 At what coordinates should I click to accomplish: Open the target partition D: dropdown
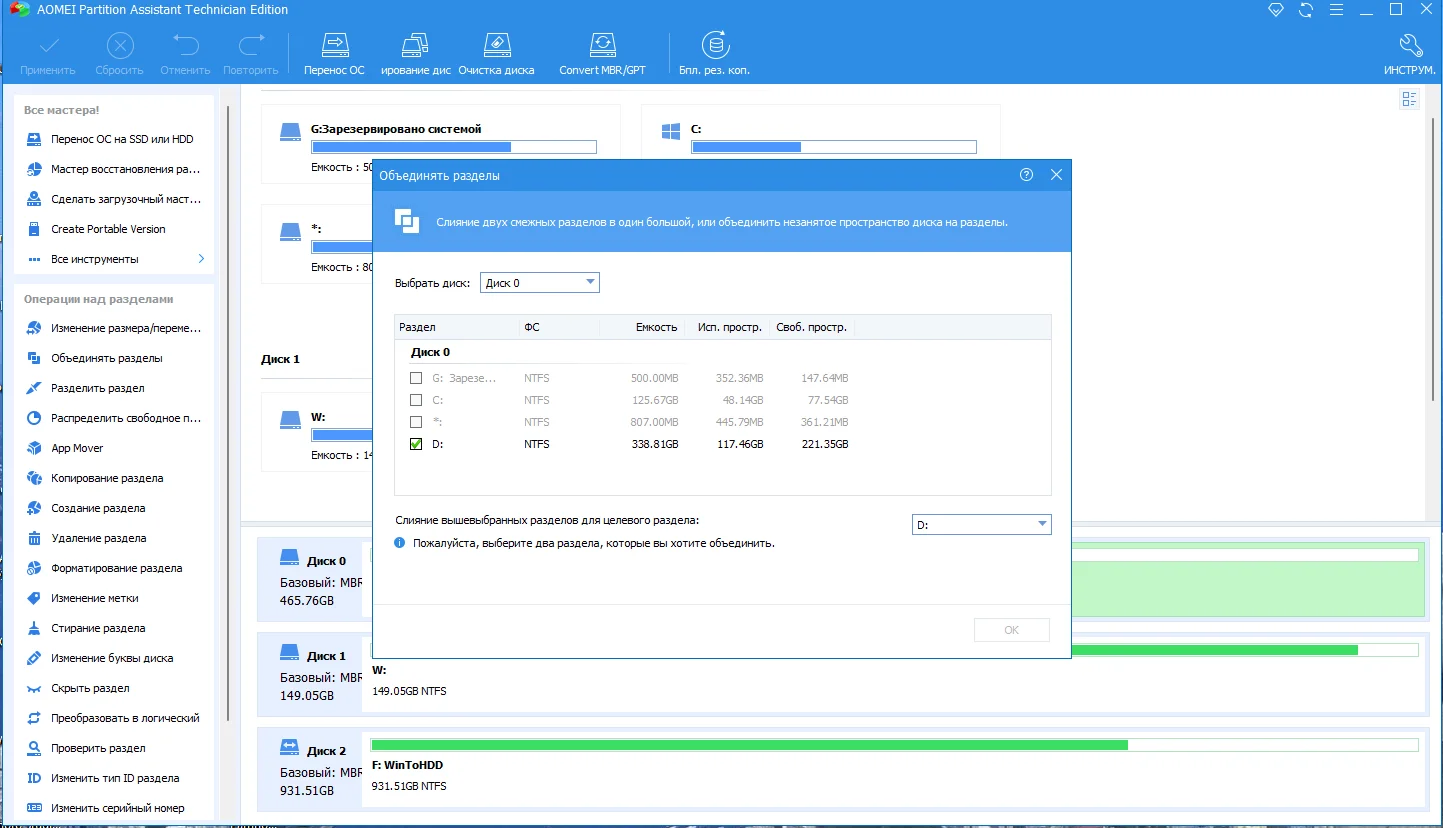tap(981, 524)
